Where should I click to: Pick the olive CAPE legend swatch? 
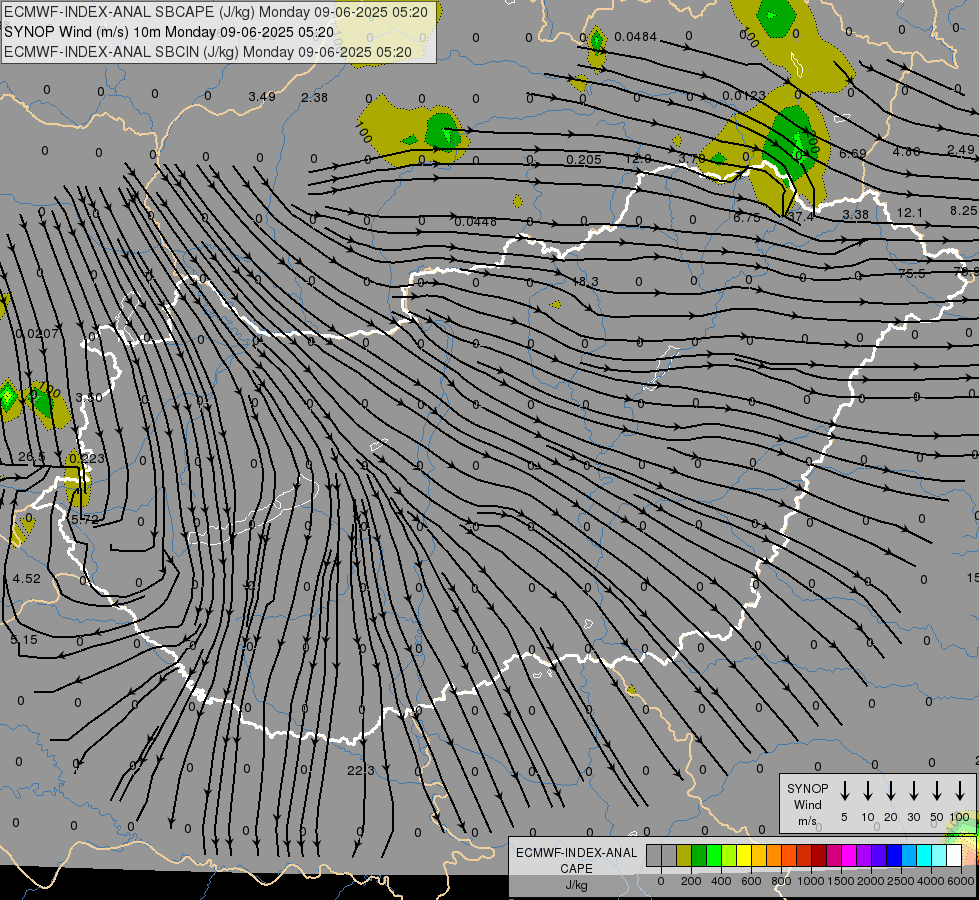click(684, 856)
